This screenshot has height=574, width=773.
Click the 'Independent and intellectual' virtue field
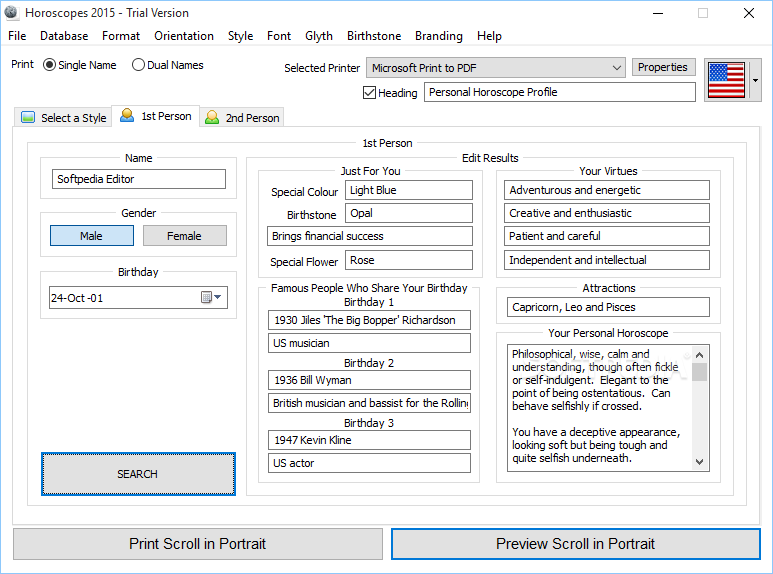(x=607, y=260)
